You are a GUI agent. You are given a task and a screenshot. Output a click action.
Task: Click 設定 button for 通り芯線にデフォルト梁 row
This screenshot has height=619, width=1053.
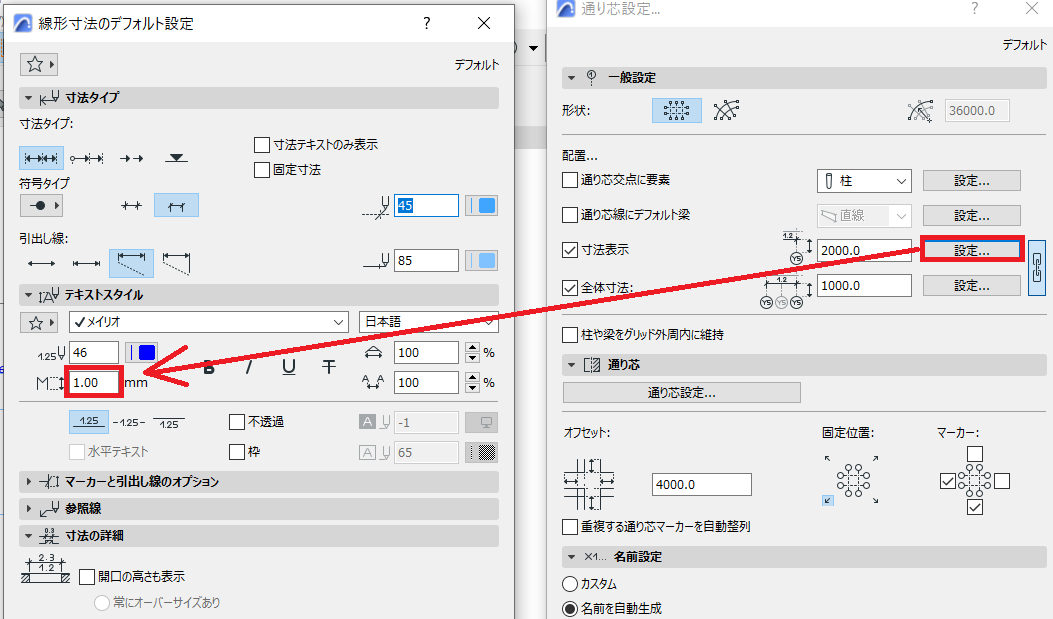(972, 216)
